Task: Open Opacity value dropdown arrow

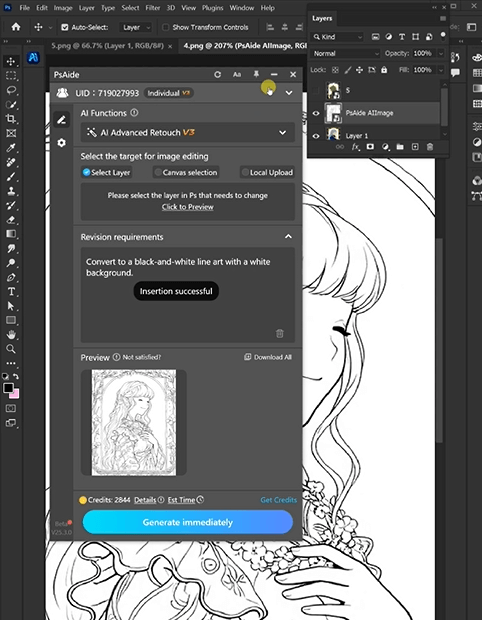Action: [441, 53]
